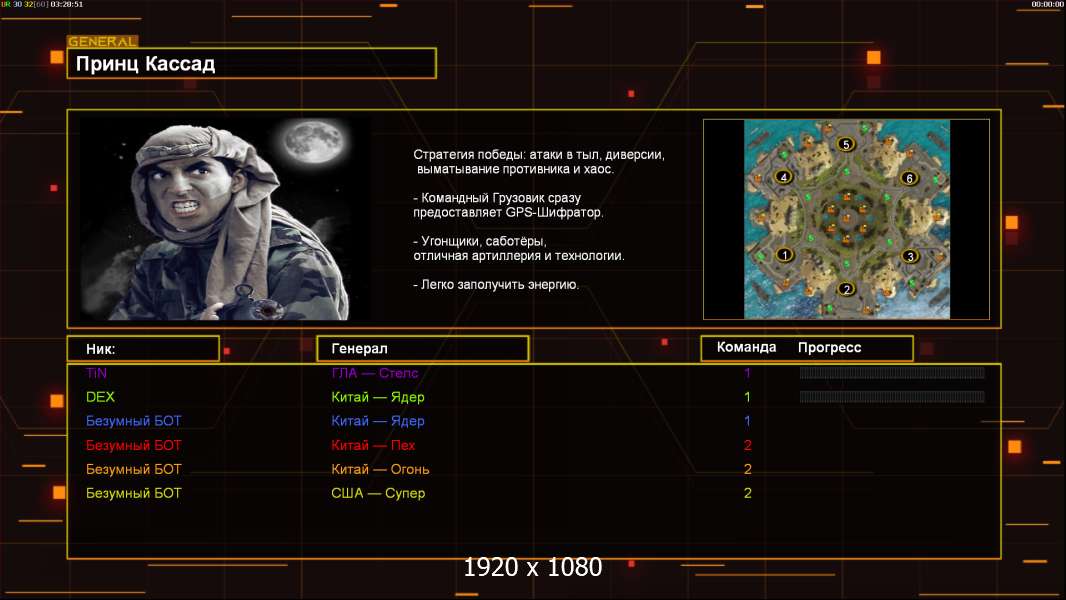Screen dimensions: 1066x600
Task: Click the "Стратегия победы" description line
Action: 538,154
